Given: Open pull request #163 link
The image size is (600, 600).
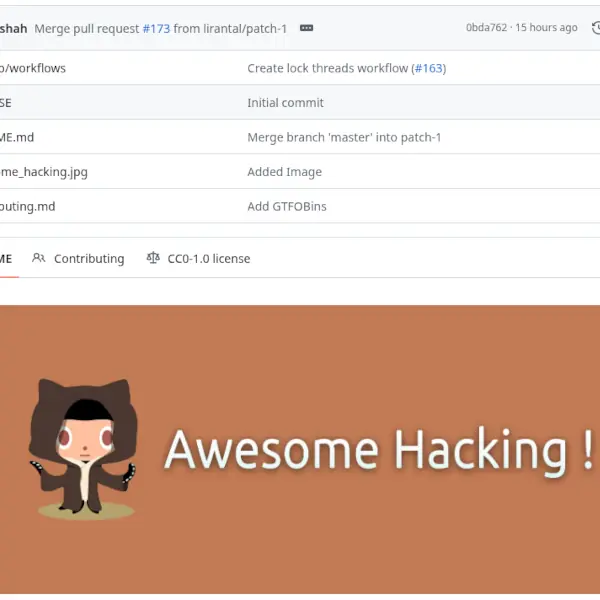Looking at the screenshot, I should (429, 68).
